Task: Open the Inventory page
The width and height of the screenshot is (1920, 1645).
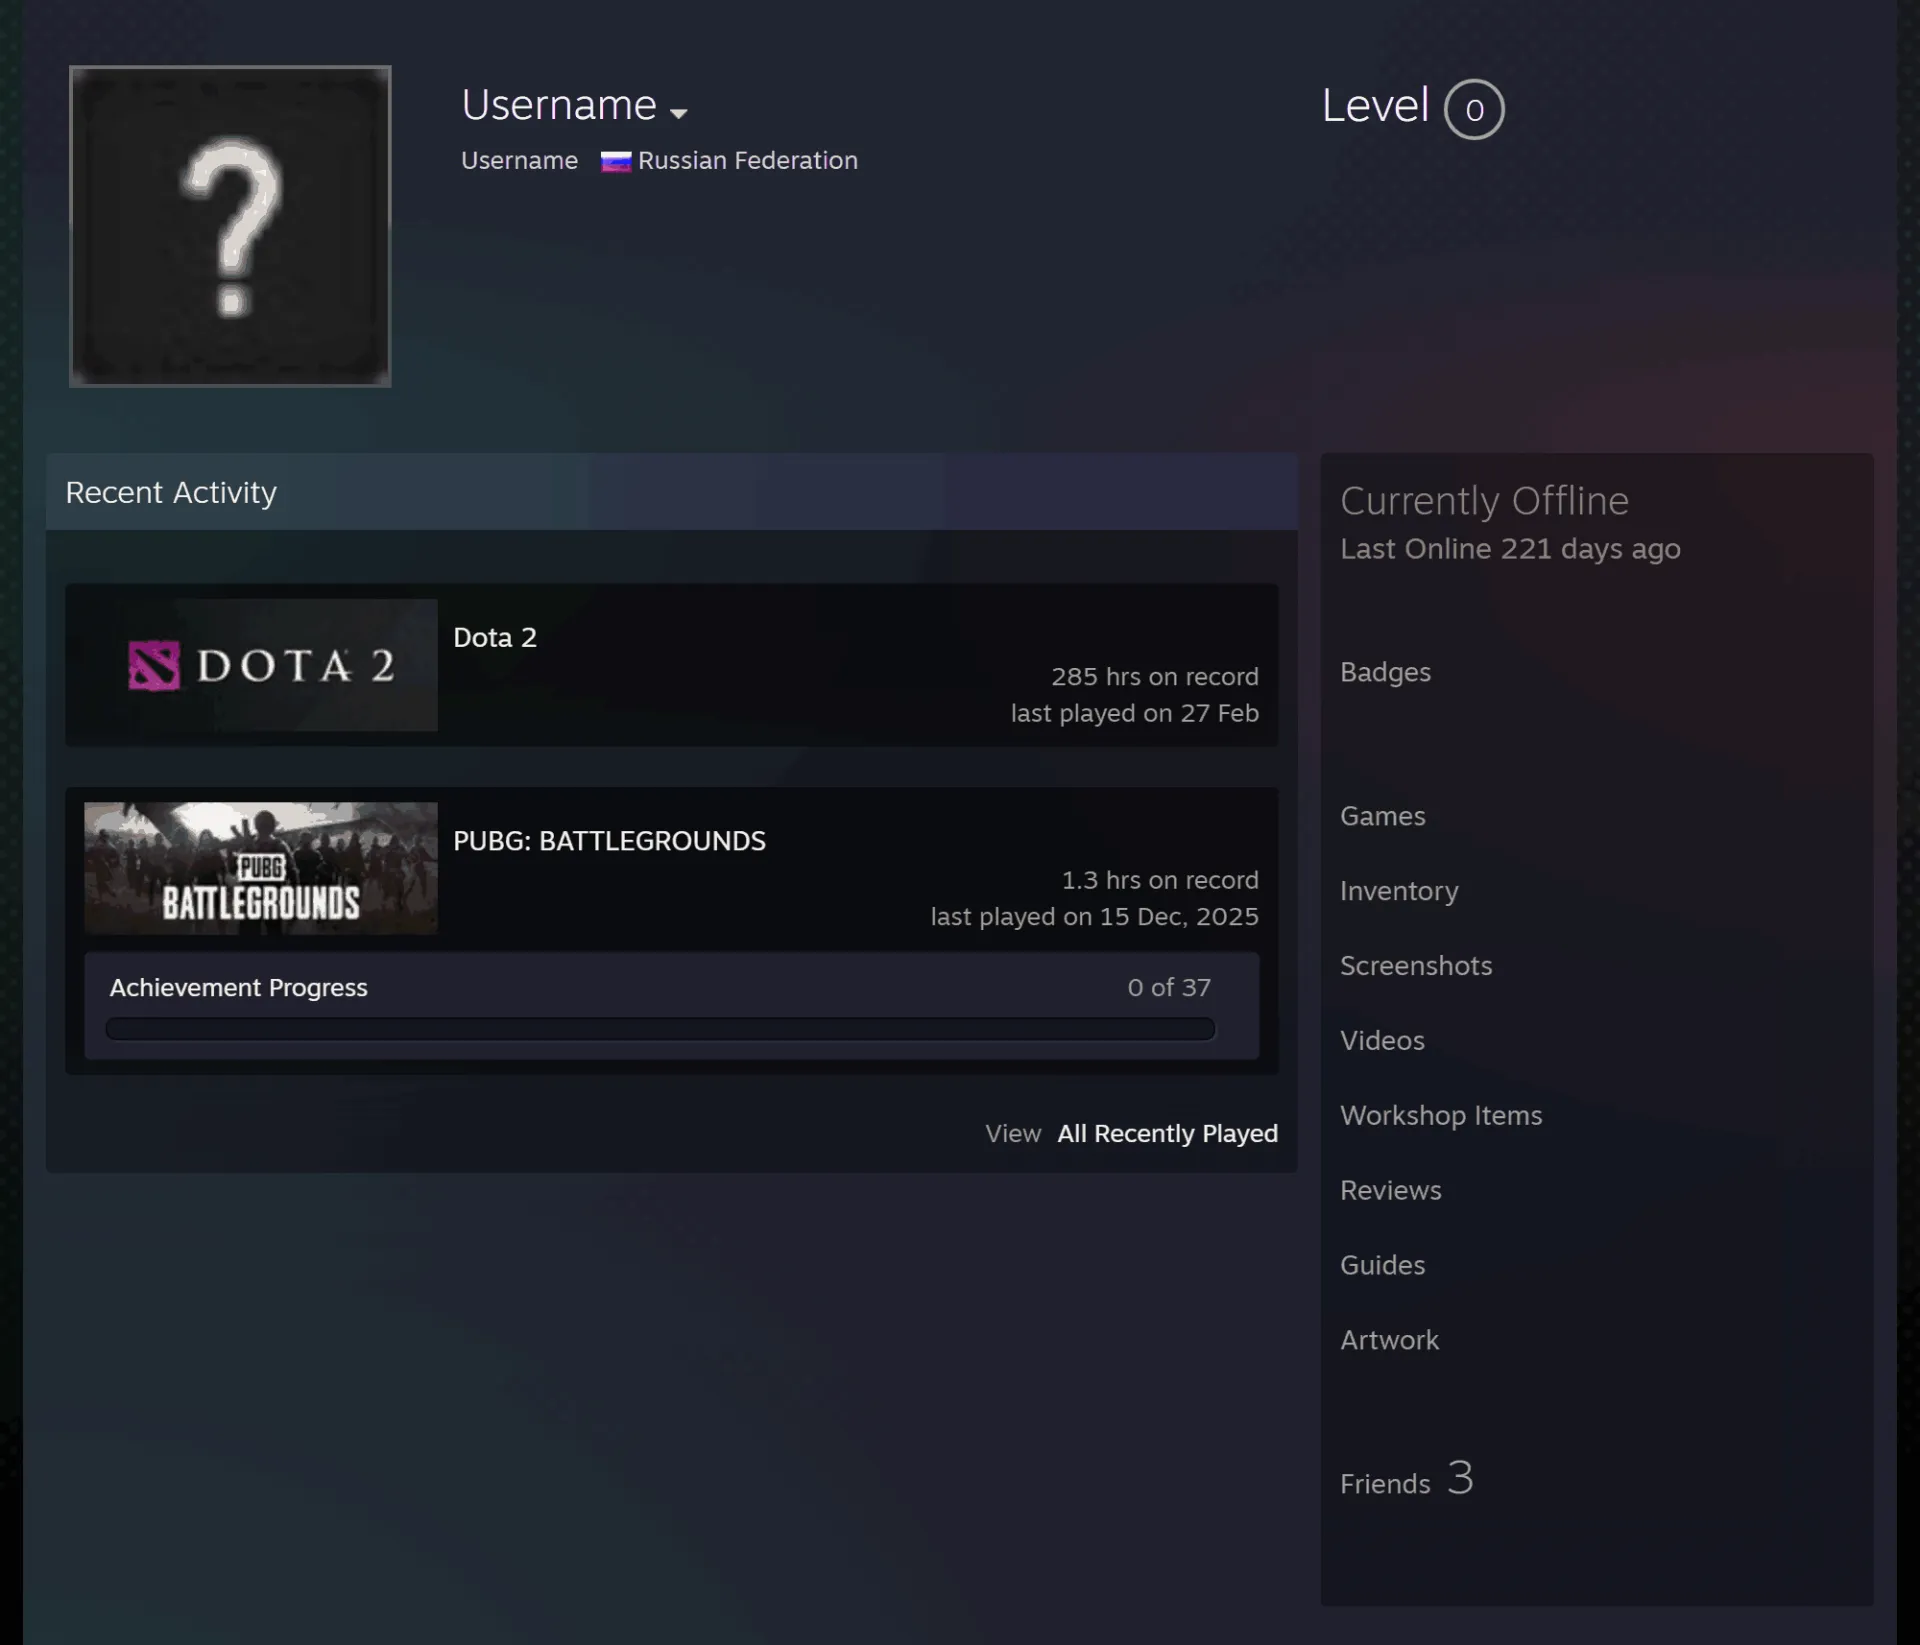Action: (x=1399, y=891)
